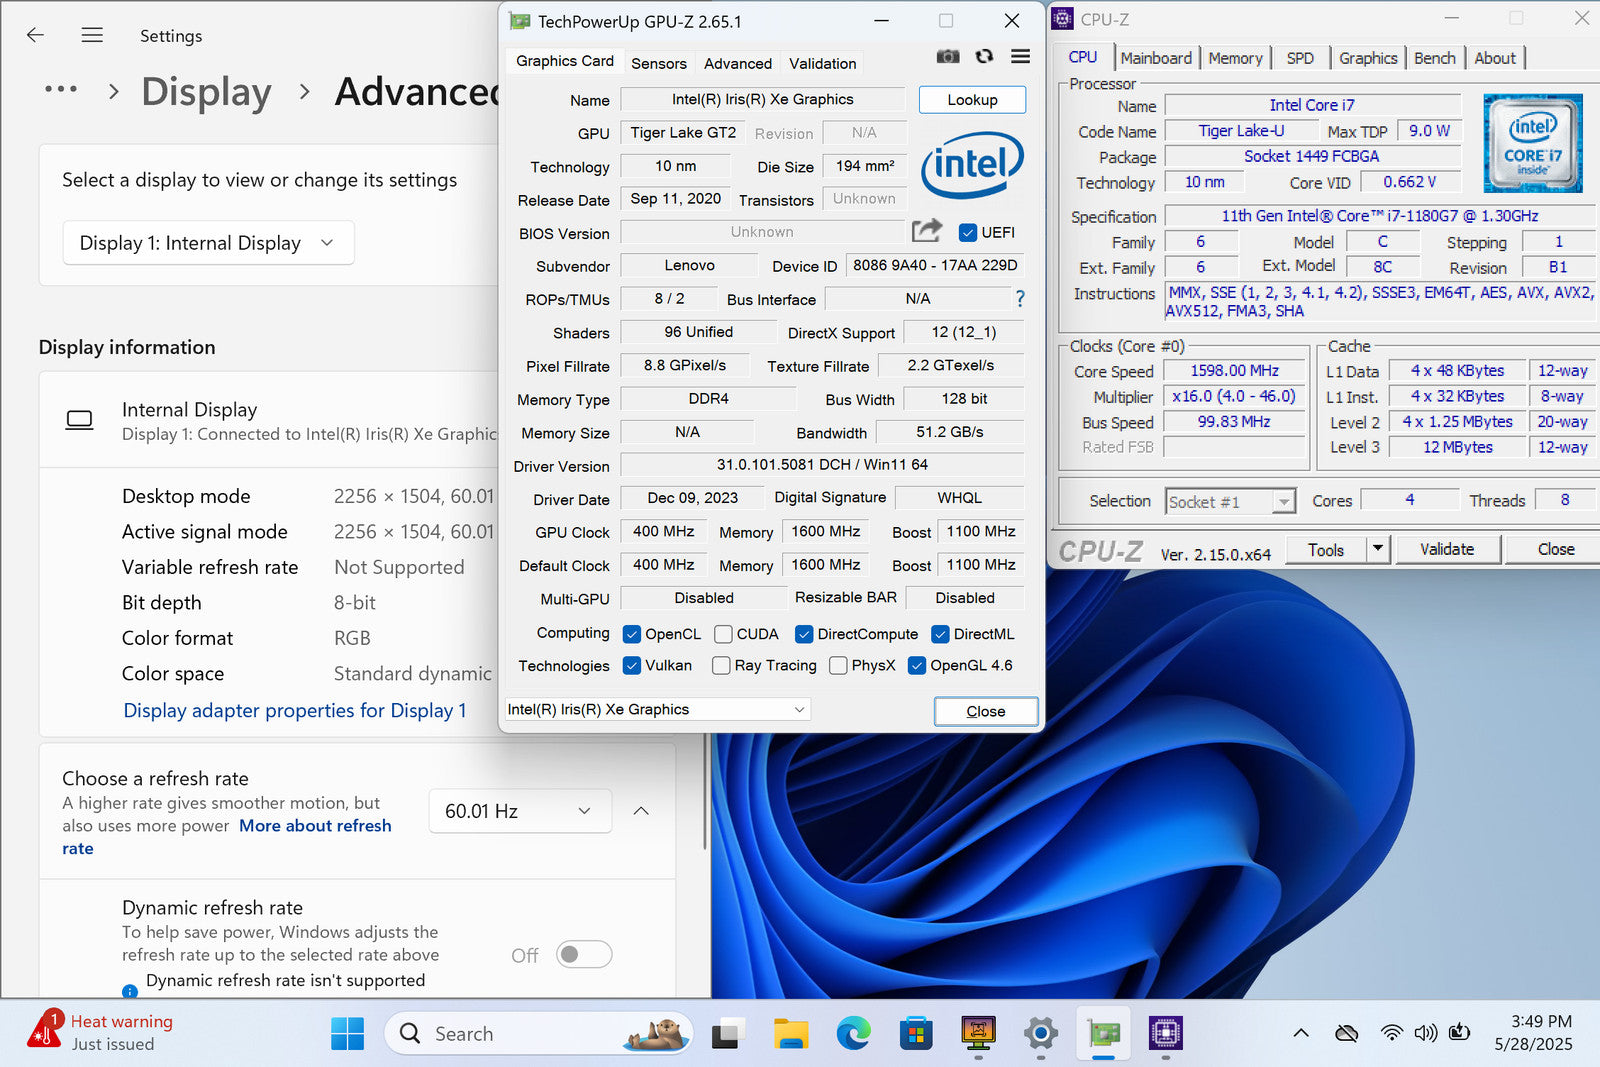The width and height of the screenshot is (1600, 1067).
Task: Open Microsoft Edge from the taskbar
Action: click(853, 1033)
